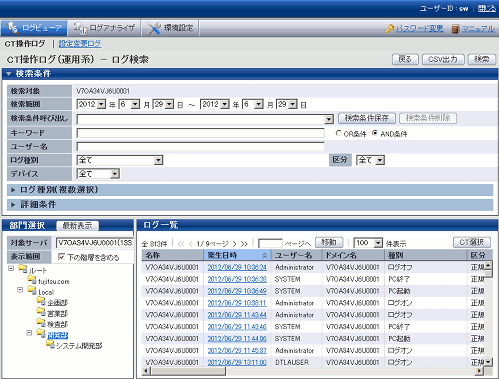499x379 pixels.
Task: Open the ログ種別 dropdown
Action: [x=120, y=160]
